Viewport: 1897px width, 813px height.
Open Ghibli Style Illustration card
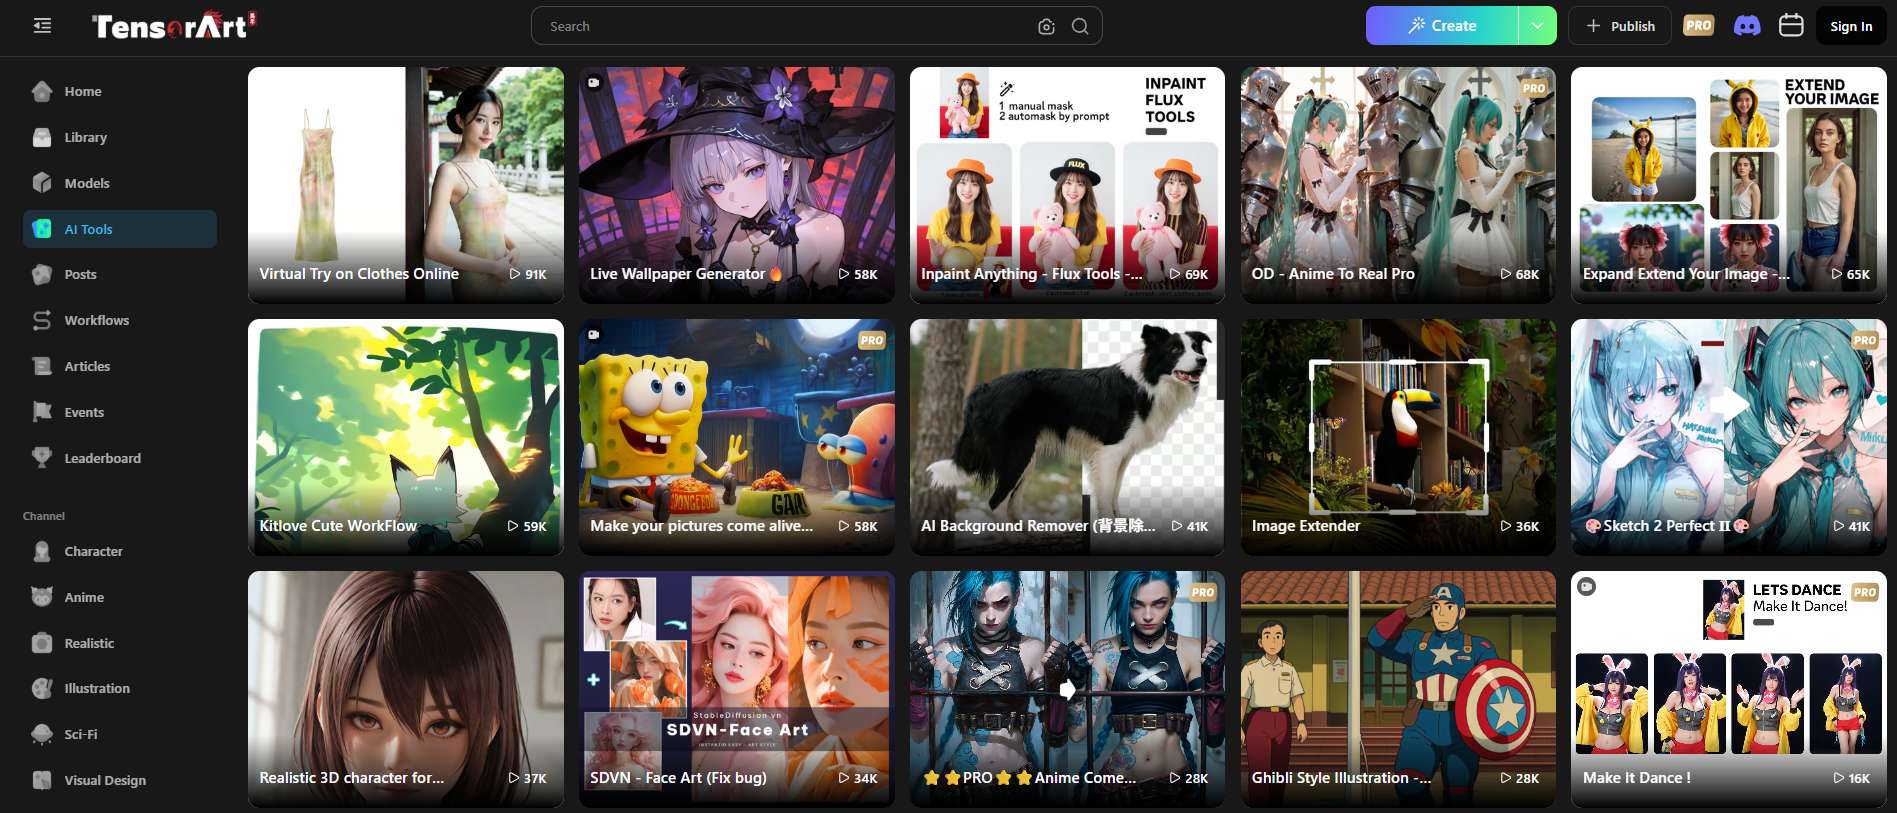point(1398,689)
